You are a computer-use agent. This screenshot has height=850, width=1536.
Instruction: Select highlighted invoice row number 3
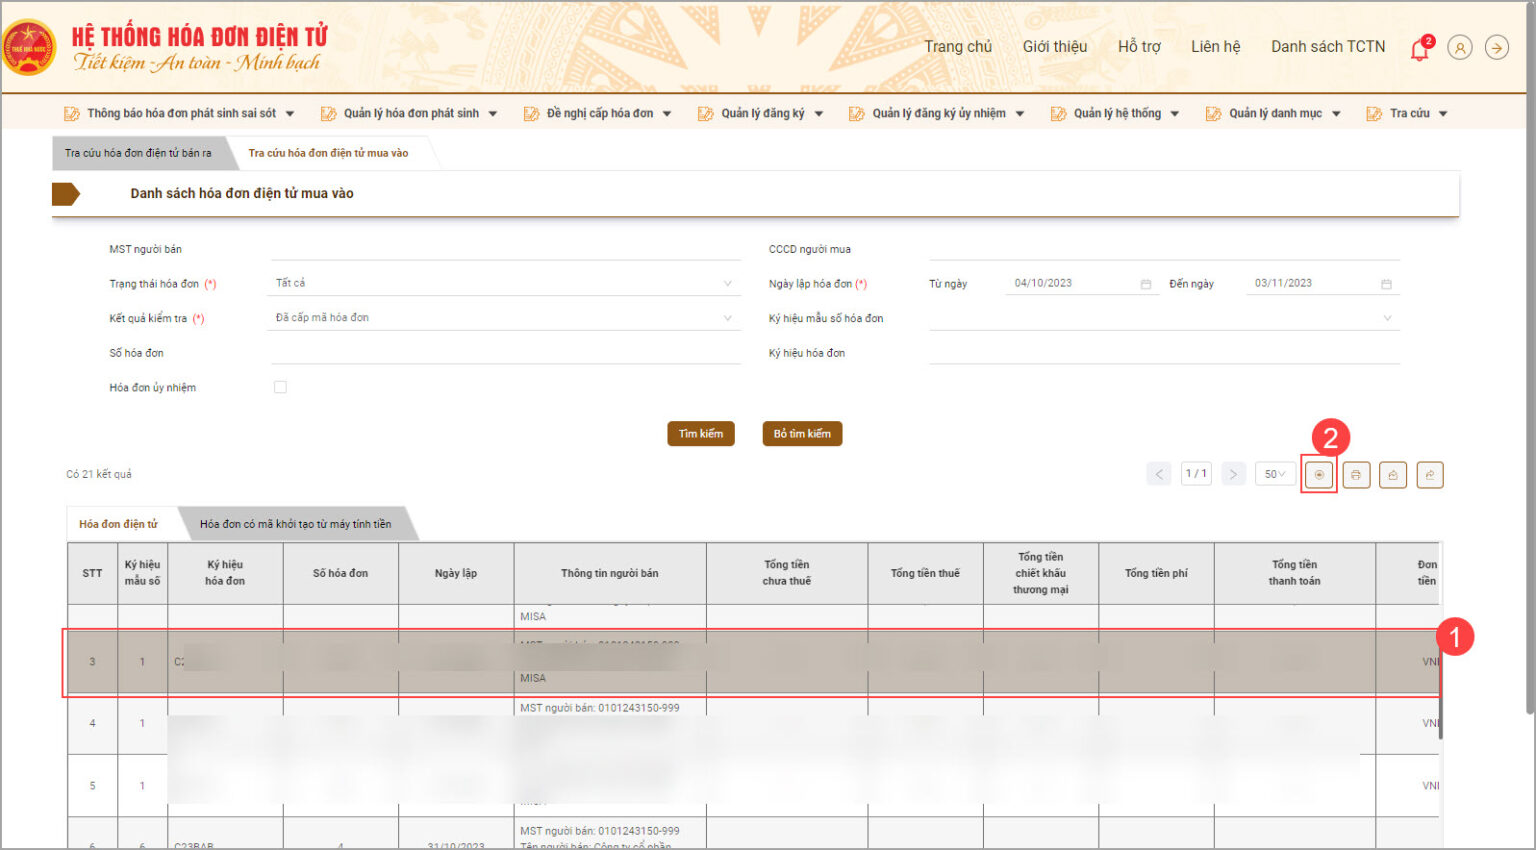(753, 662)
